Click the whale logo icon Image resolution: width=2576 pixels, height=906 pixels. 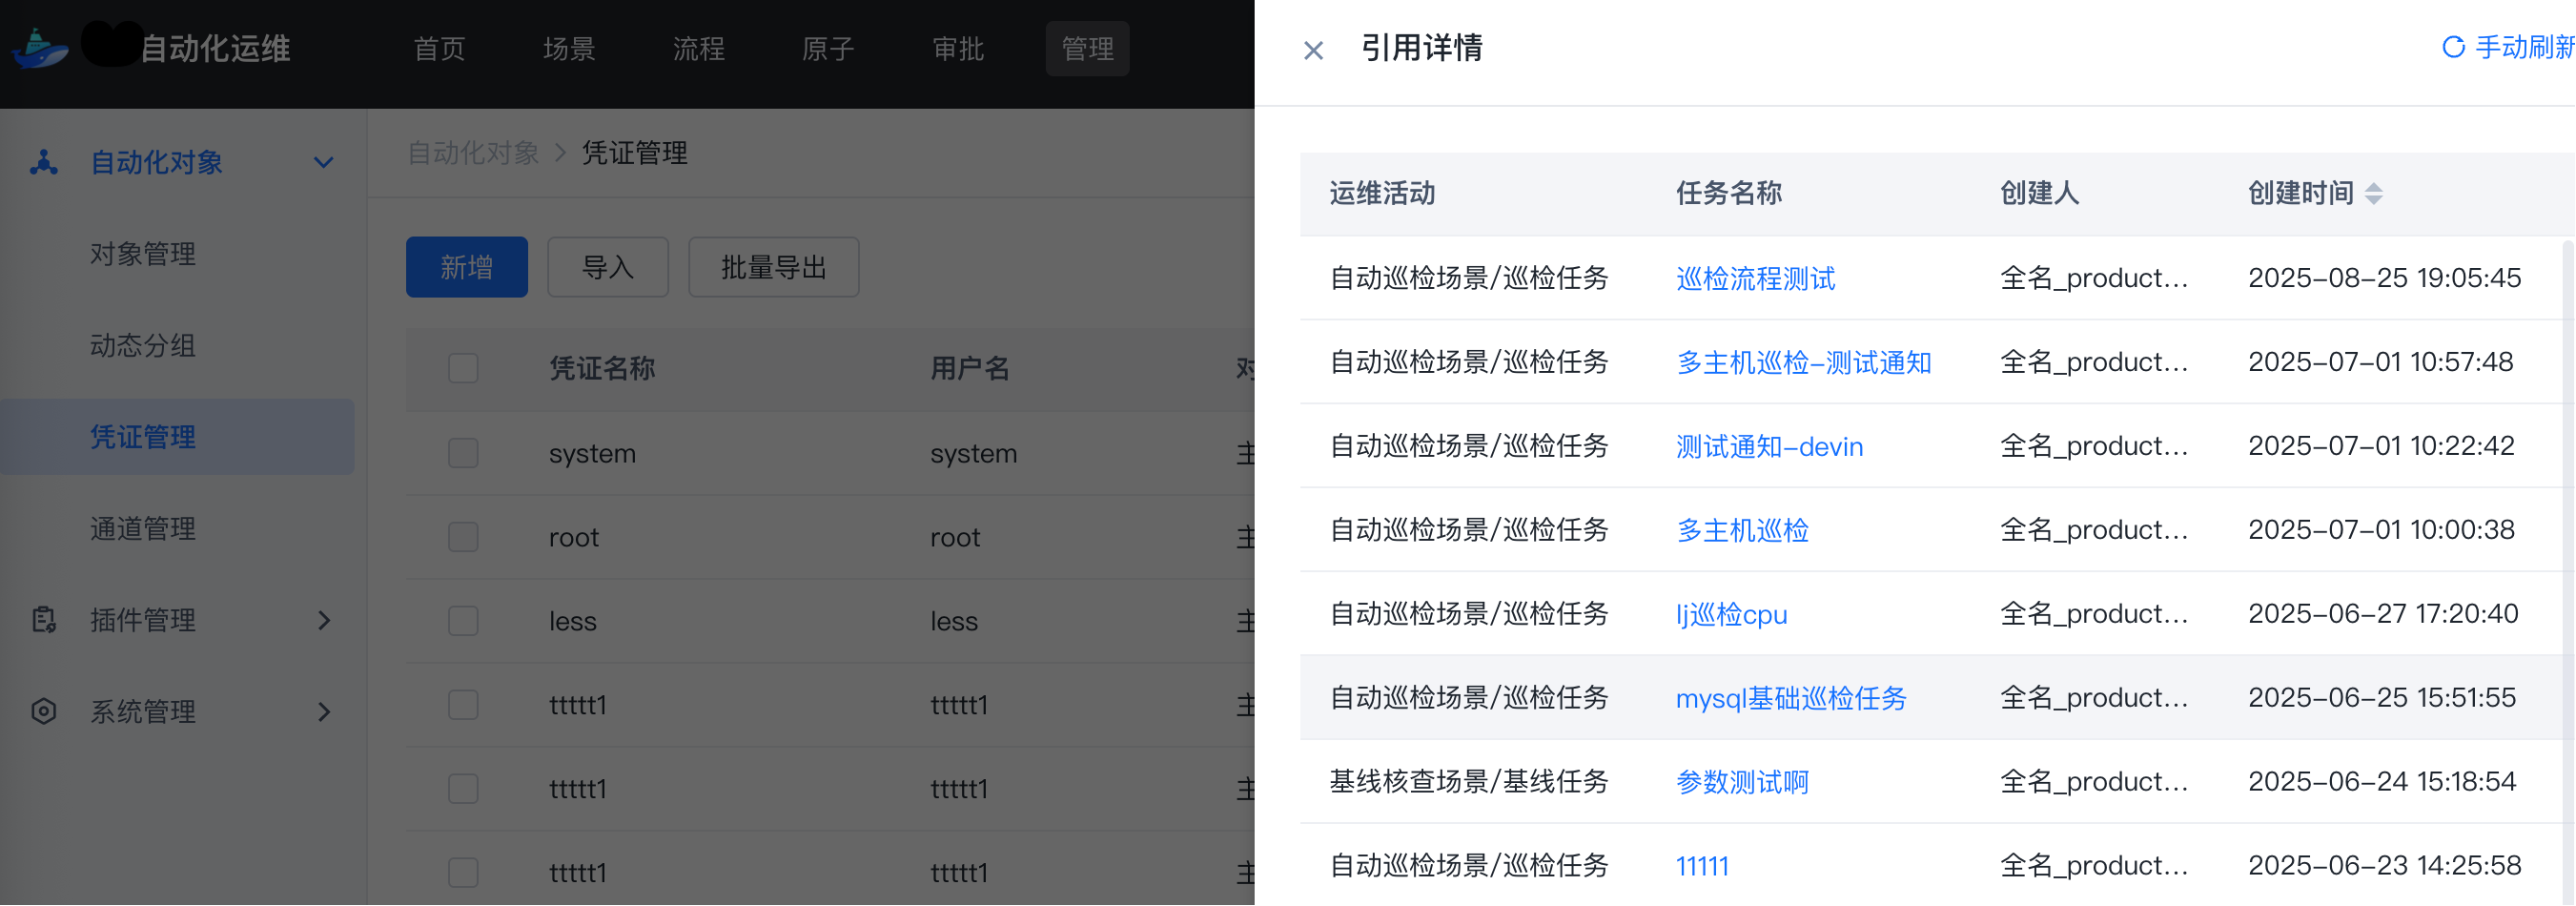pyautogui.click(x=39, y=48)
